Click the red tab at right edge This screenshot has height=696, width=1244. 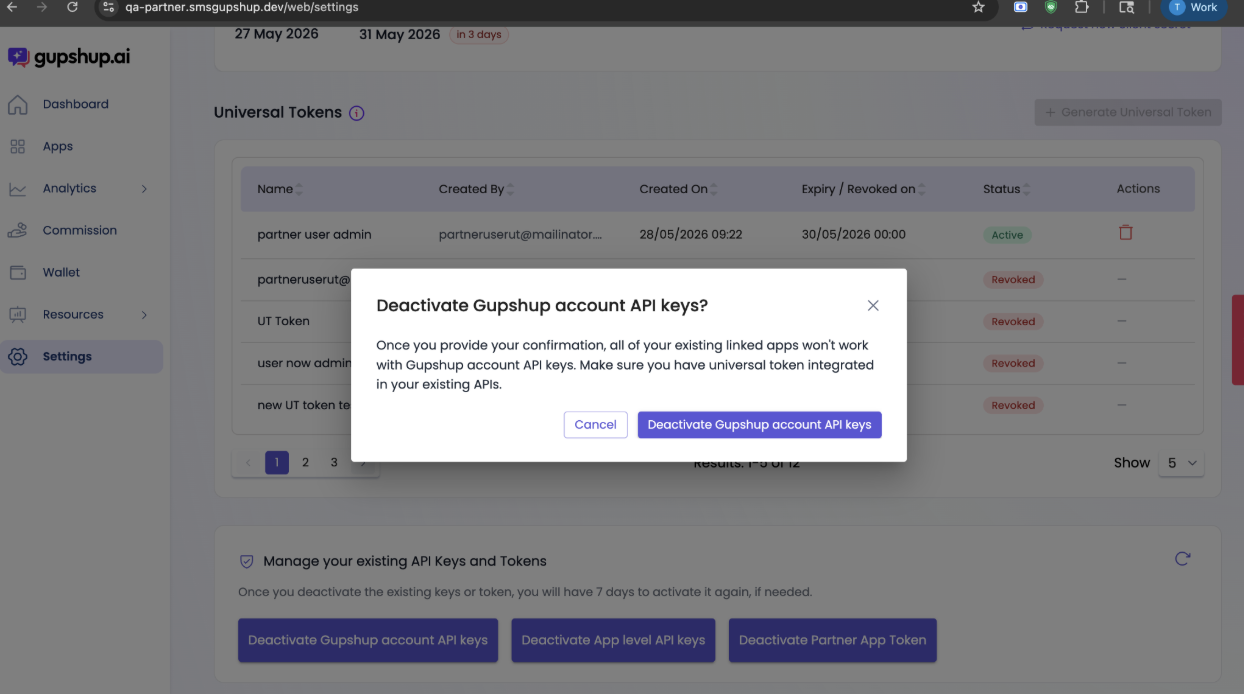(1238, 340)
